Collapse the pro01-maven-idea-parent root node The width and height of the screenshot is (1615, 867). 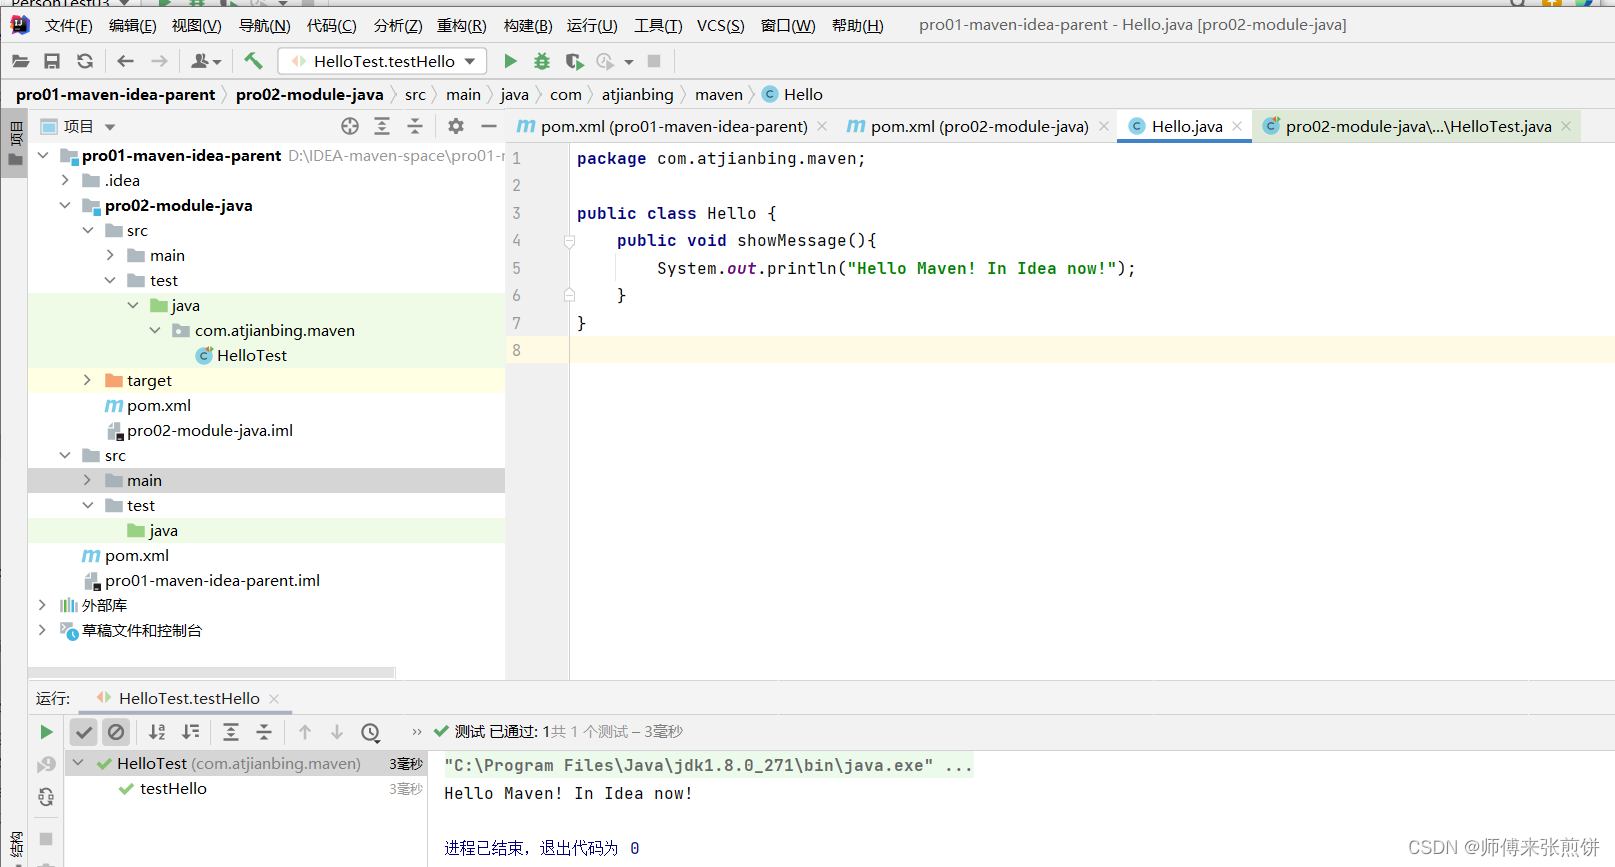(x=43, y=155)
